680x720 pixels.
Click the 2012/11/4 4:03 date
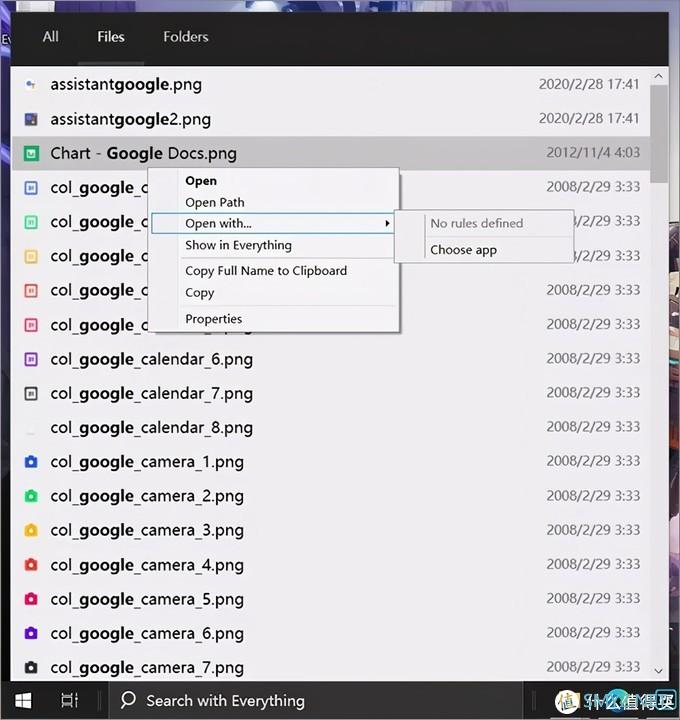pos(593,152)
